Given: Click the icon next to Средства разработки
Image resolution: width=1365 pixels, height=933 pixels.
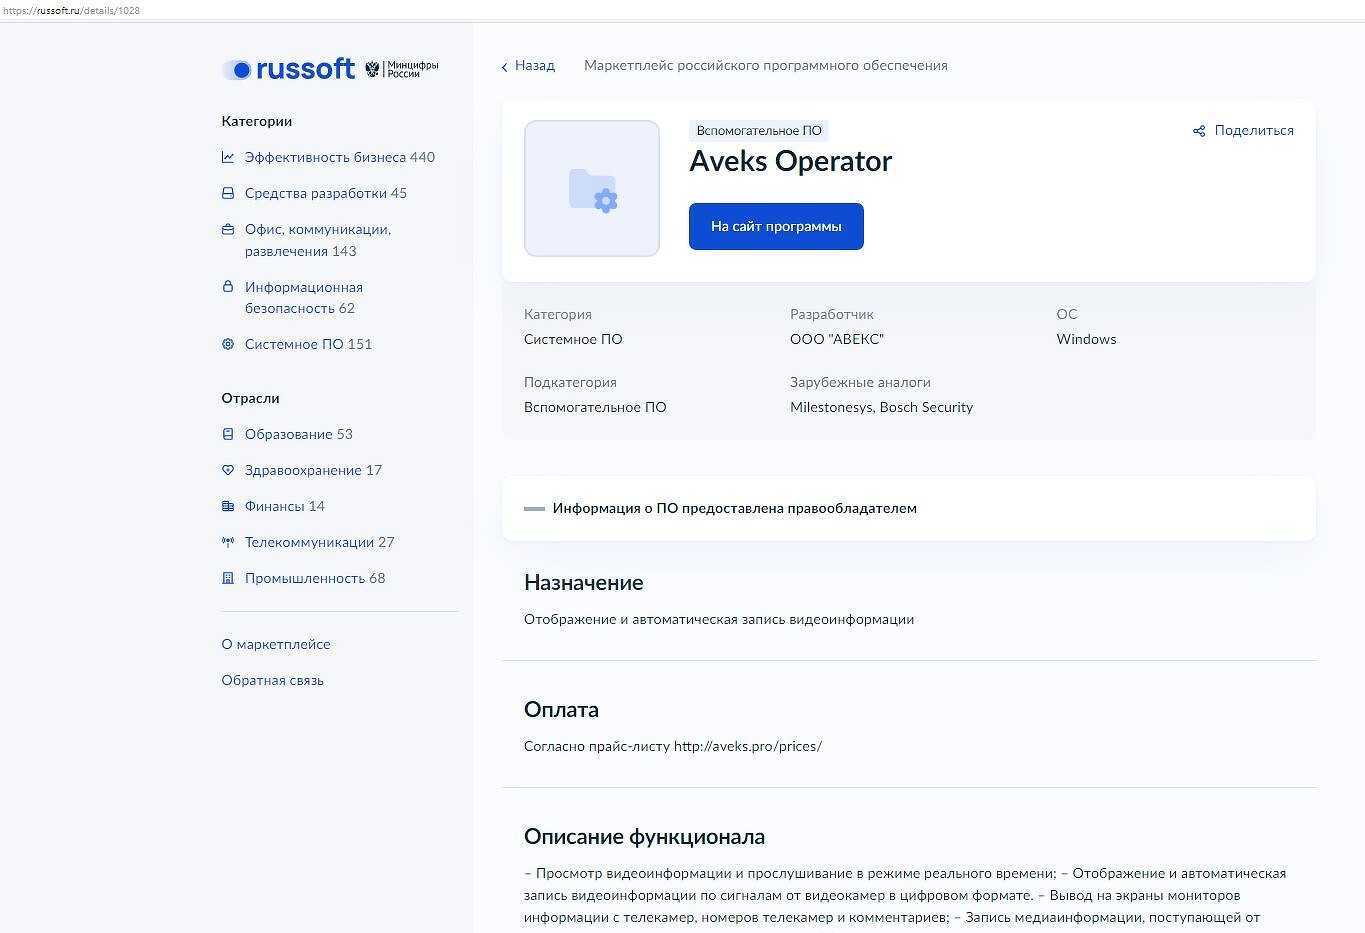Looking at the screenshot, I should [x=228, y=193].
